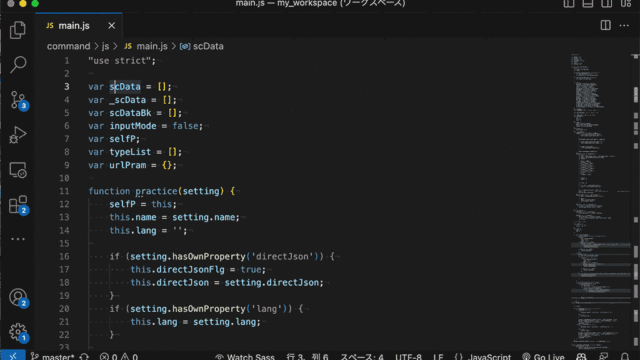The image size is (640, 360).
Task: Click the practice function name on line 11
Action: (156, 191)
